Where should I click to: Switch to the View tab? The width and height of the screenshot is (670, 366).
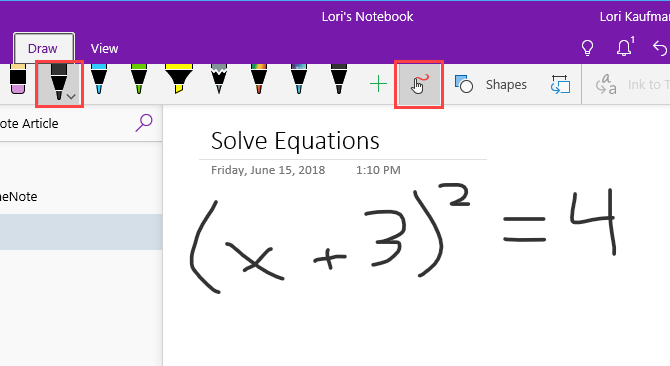(x=104, y=49)
